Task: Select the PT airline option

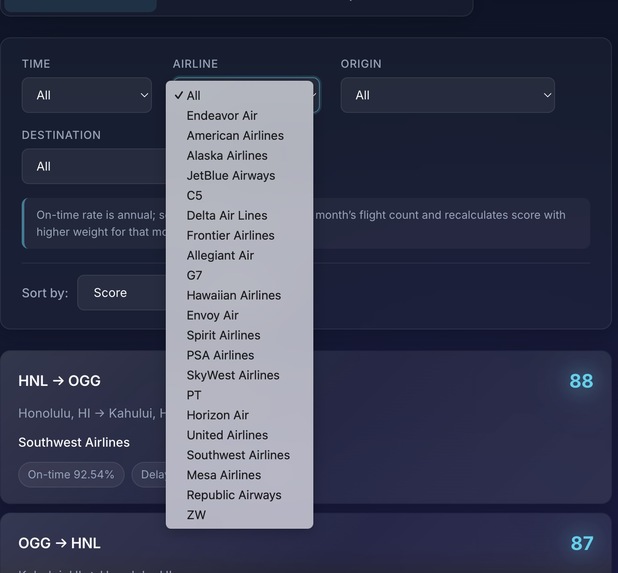Action: (x=239, y=395)
